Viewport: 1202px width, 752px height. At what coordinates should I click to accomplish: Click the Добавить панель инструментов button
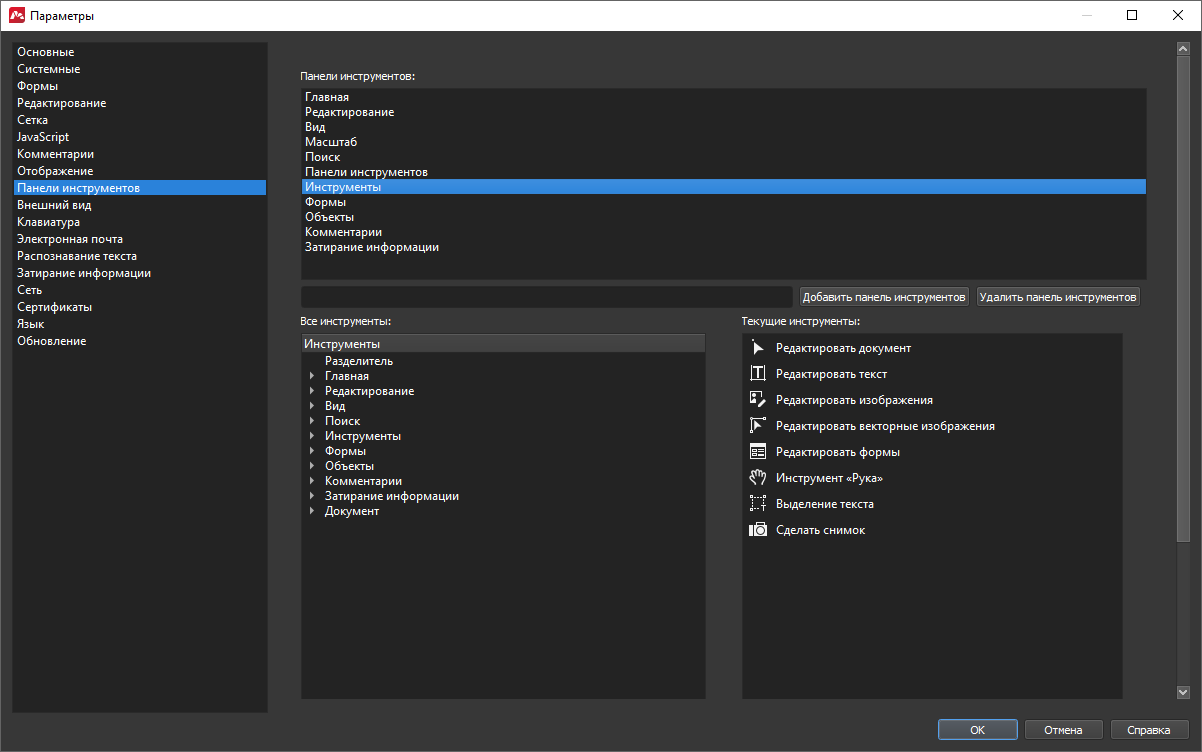pos(884,297)
